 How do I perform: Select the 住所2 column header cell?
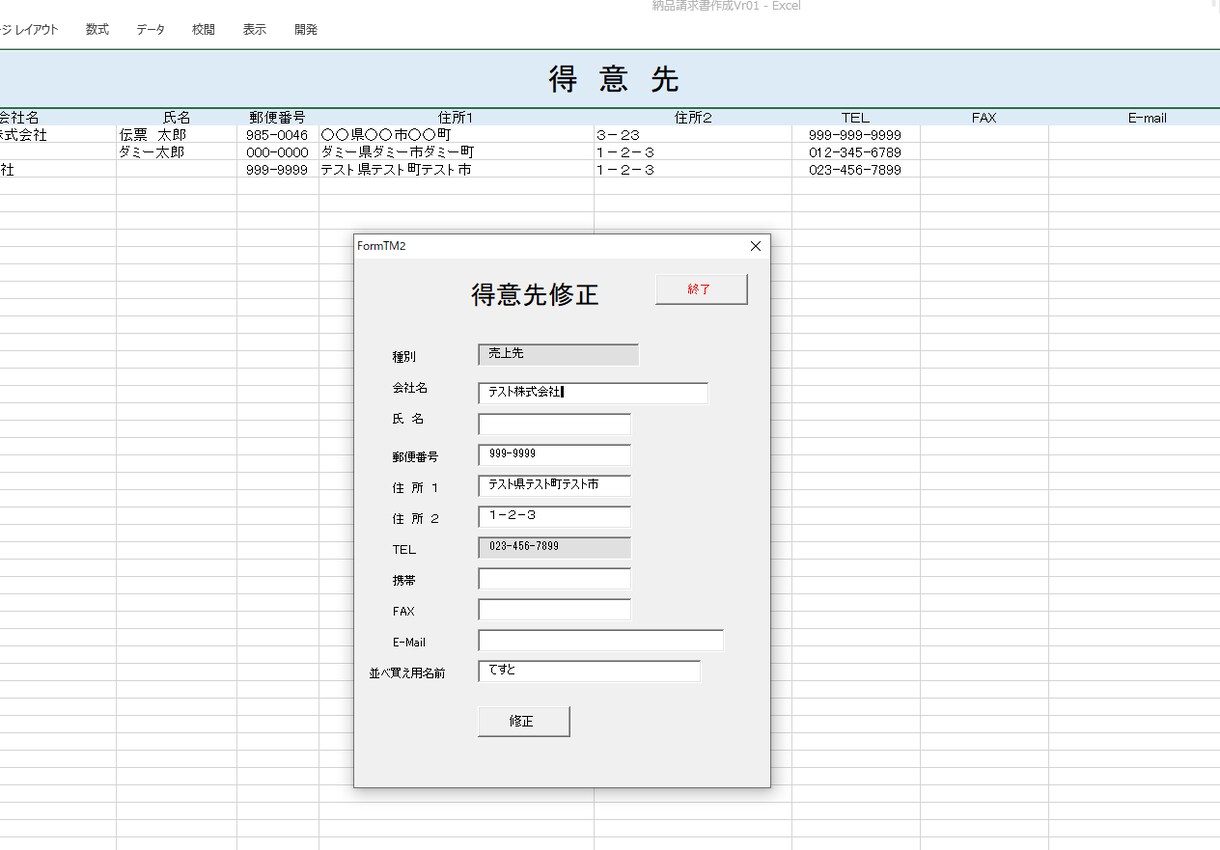point(693,117)
